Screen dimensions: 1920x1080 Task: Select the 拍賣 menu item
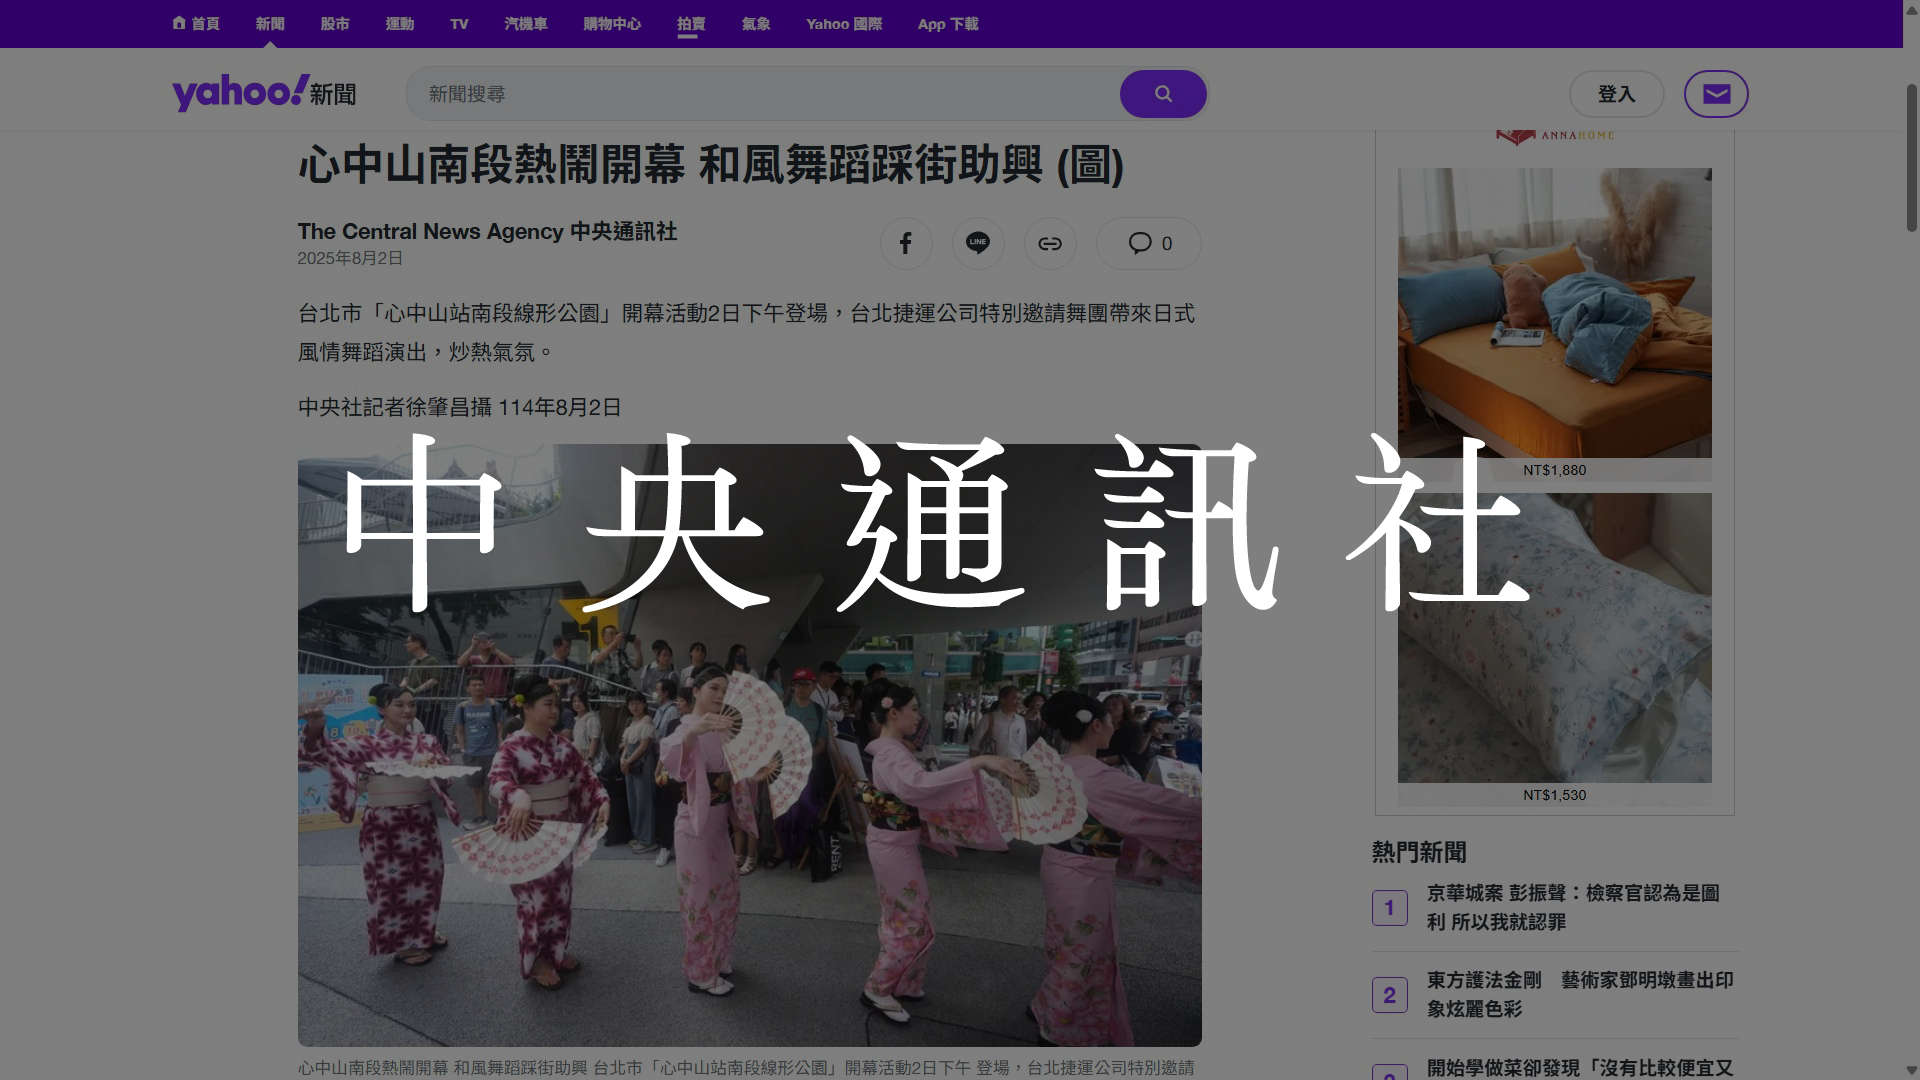click(690, 24)
